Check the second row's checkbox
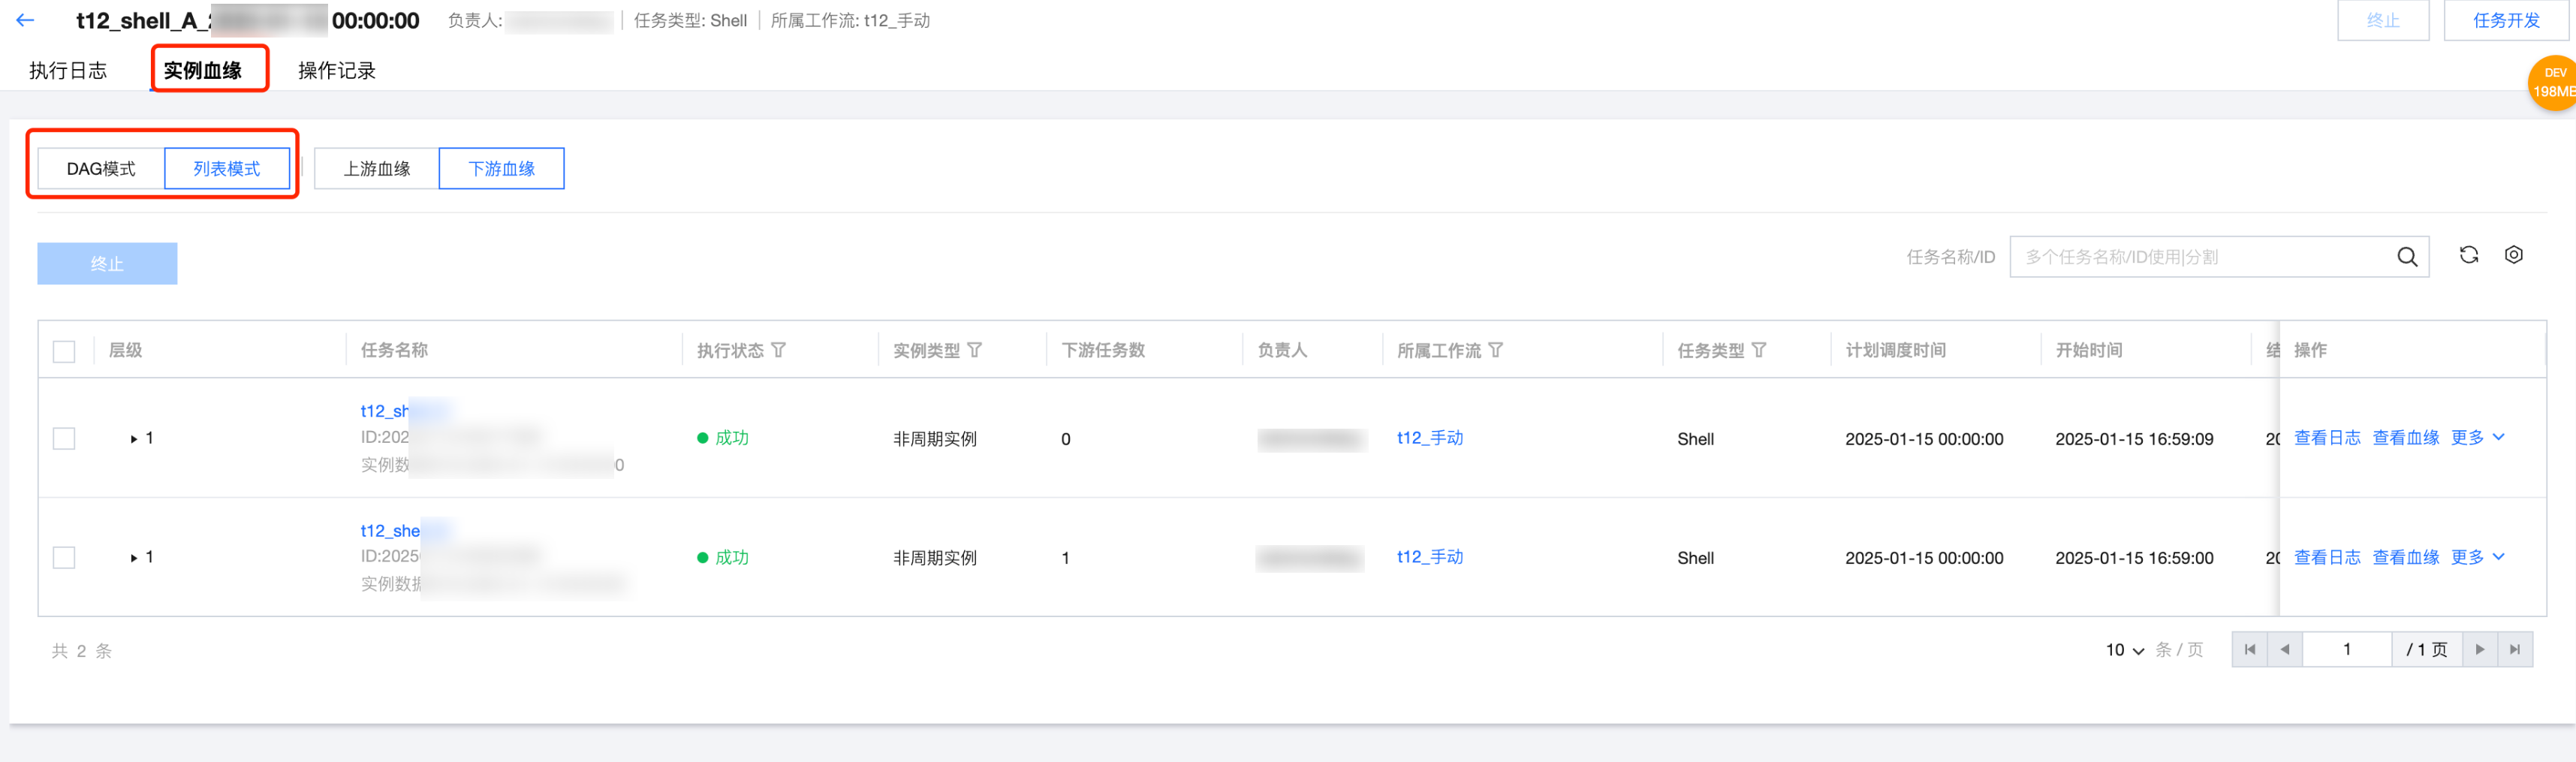Viewport: 2576px width, 762px height. pos(64,557)
